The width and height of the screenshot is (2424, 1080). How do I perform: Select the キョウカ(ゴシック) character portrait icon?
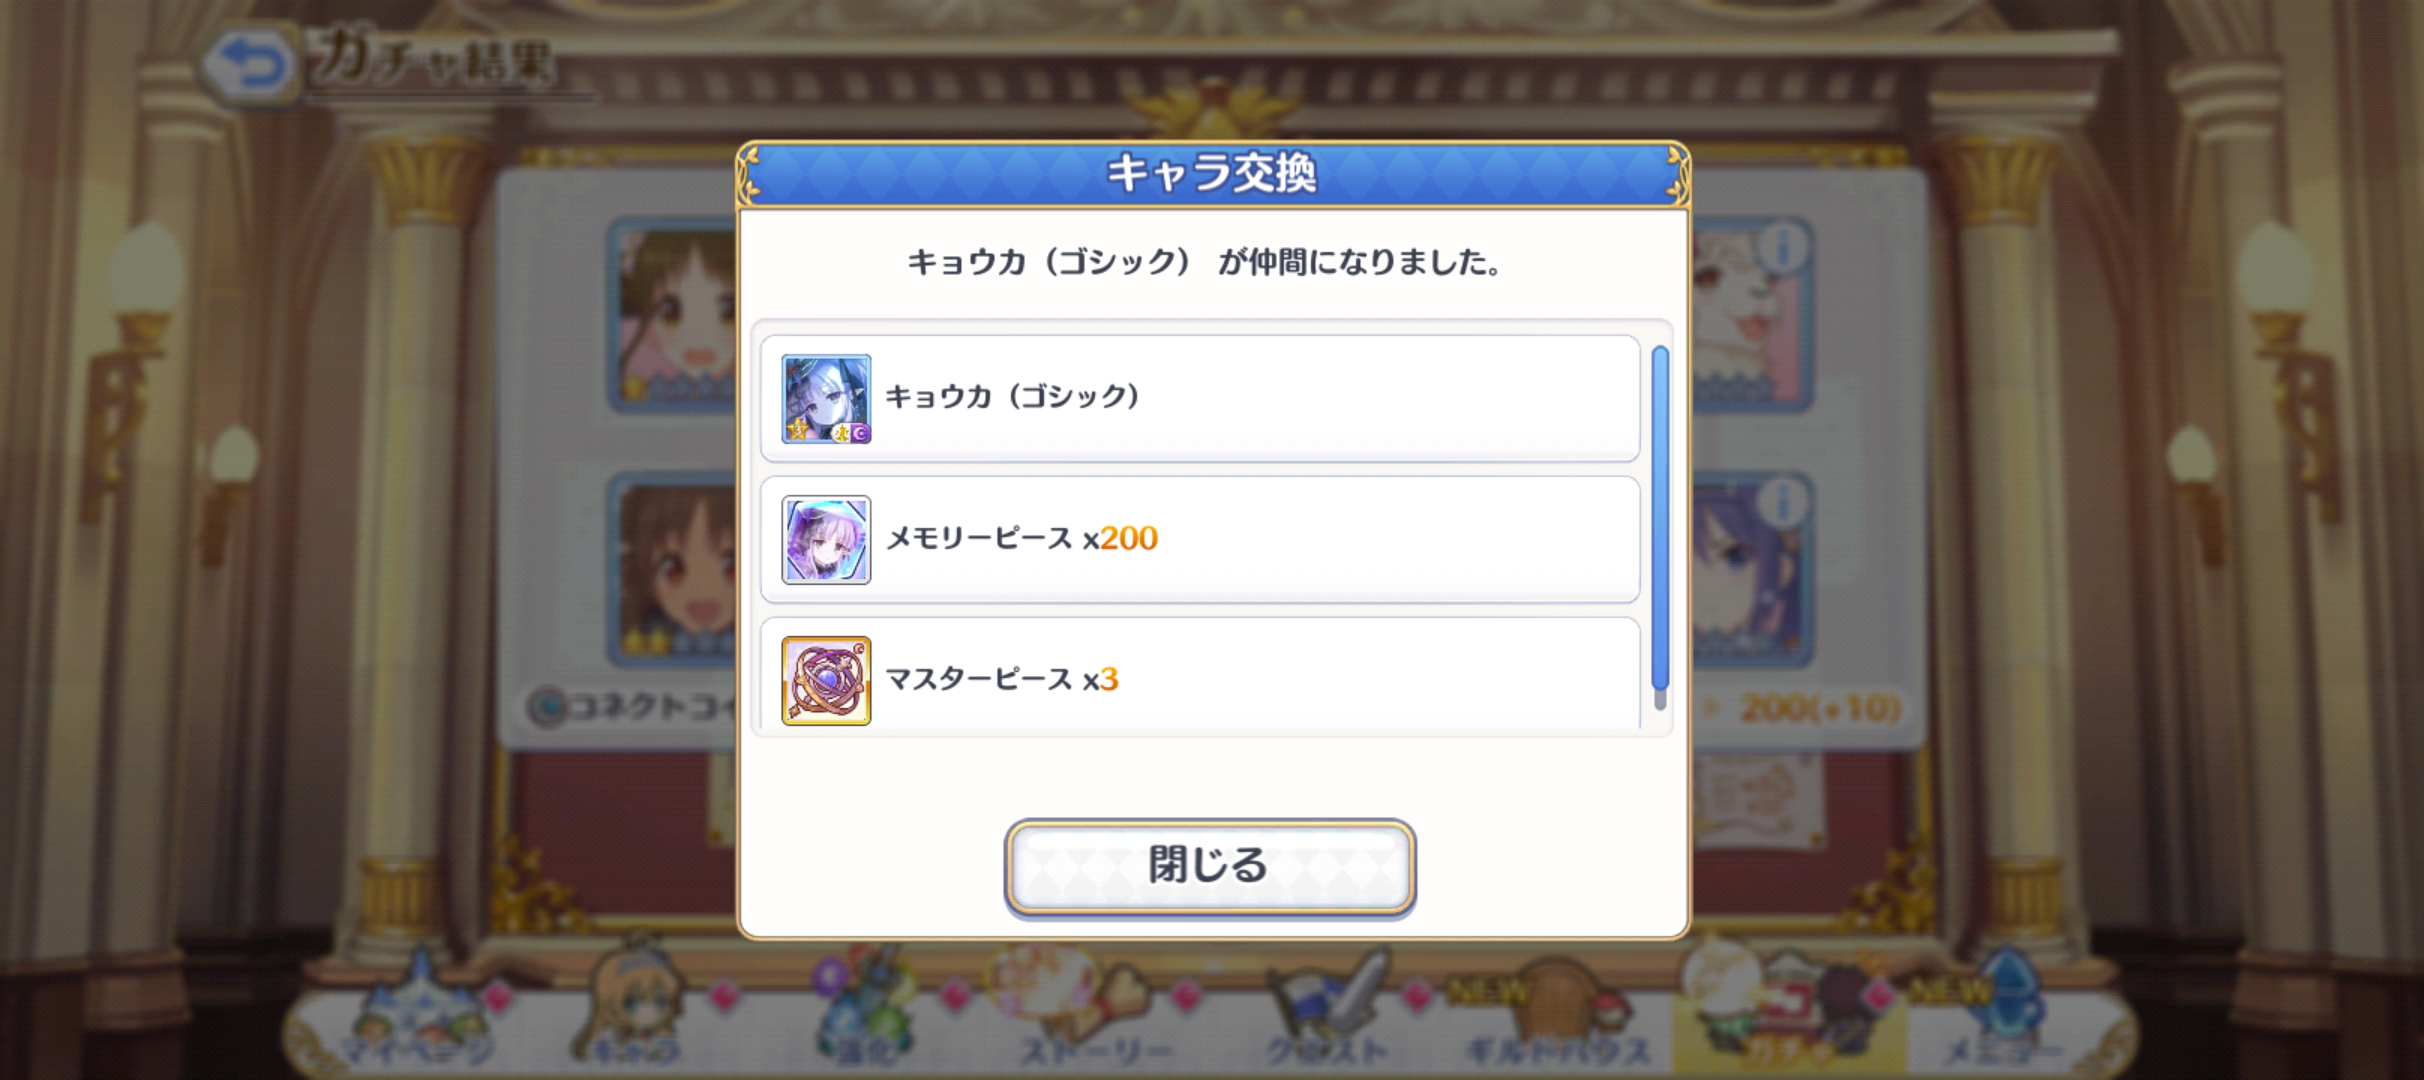[x=826, y=399]
